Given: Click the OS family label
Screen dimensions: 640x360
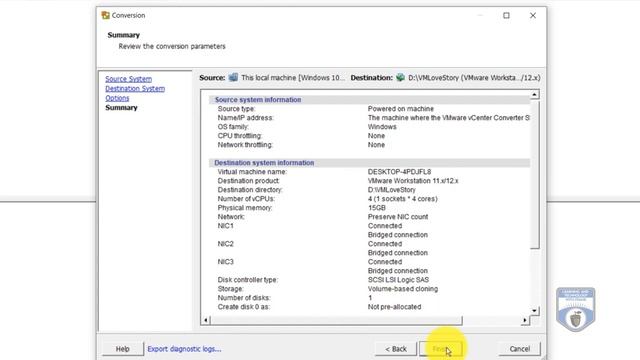Looking at the screenshot, I should 233,127.
